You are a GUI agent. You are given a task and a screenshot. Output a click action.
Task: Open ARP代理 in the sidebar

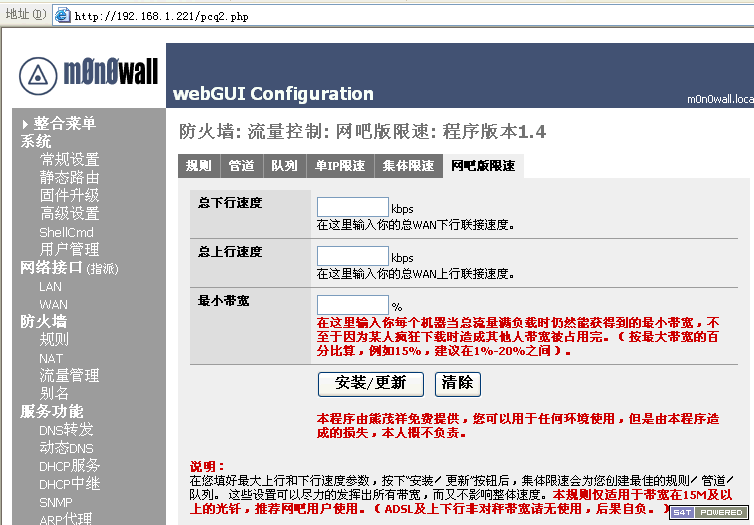[x=66, y=519]
